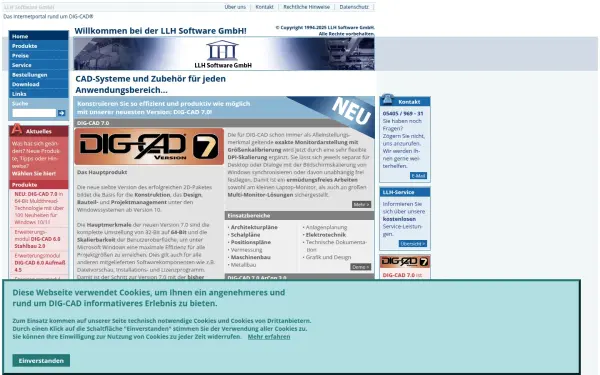The width and height of the screenshot is (600, 375).
Task: Open the Home navigation item
Action: point(39,36)
